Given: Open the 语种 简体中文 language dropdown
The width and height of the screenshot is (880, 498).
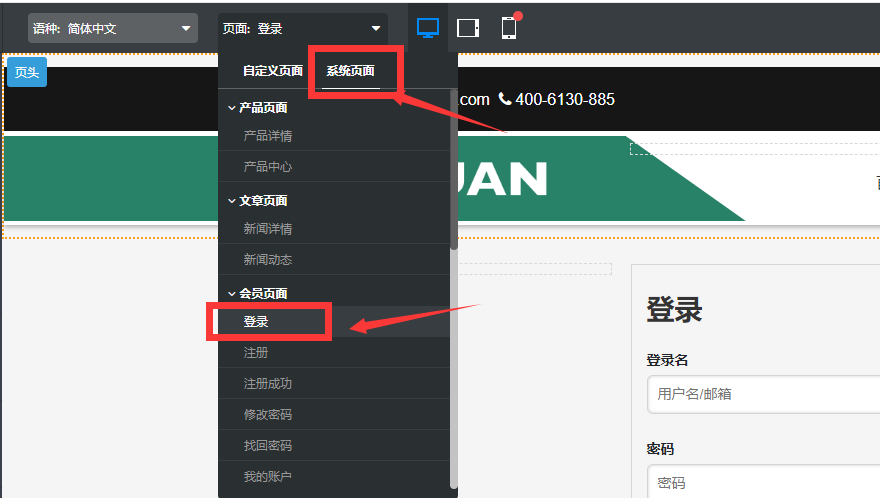Looking at the screenshot, I should coord(112,29).
